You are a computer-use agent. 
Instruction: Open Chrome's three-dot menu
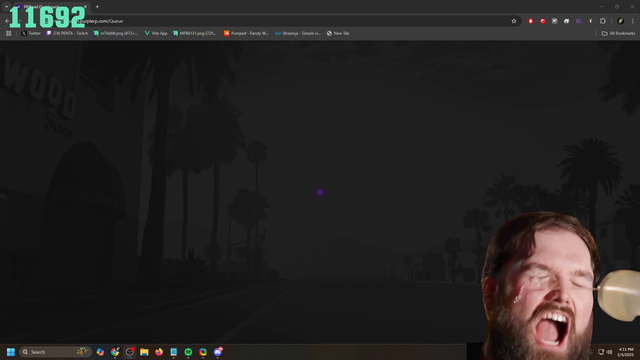633,21
